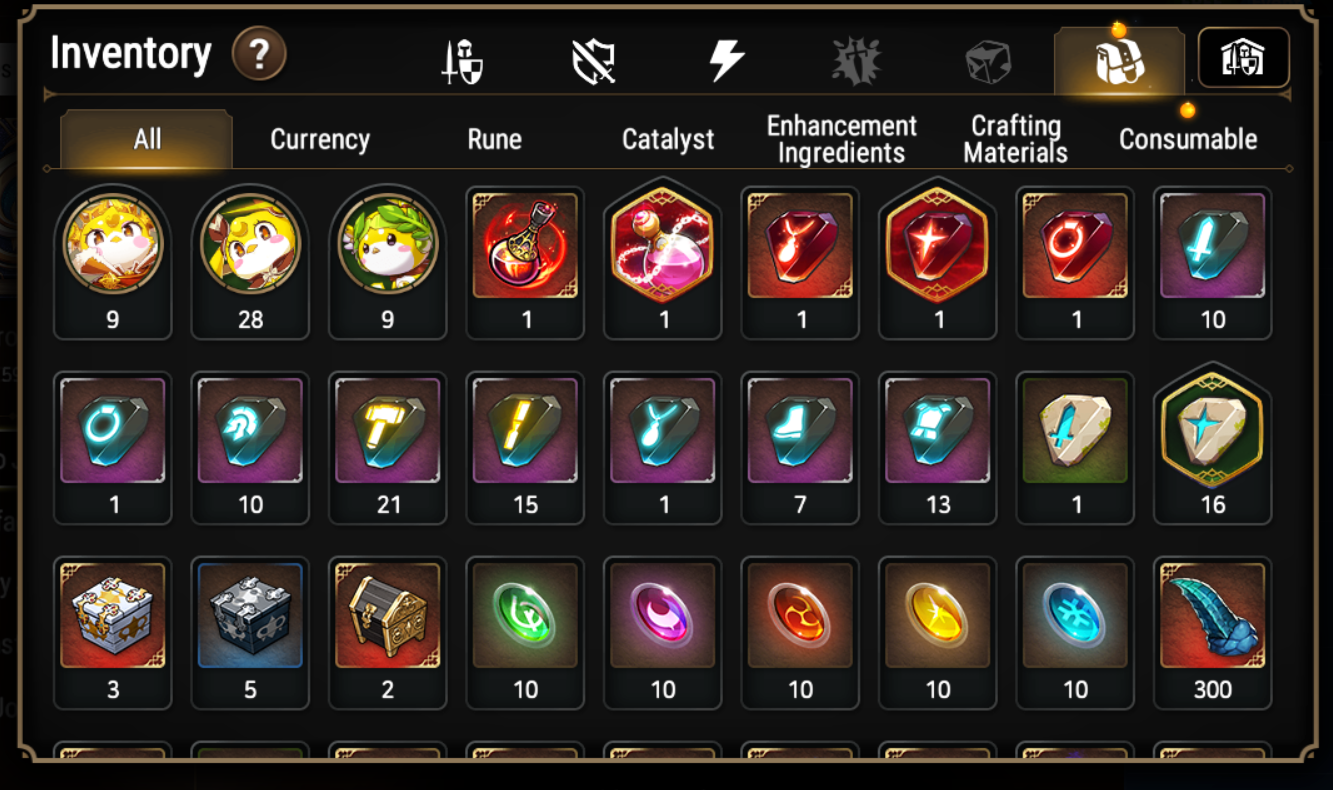Switch to the Rune tab
The image size is (1333, 790).
tap(494, 139)
